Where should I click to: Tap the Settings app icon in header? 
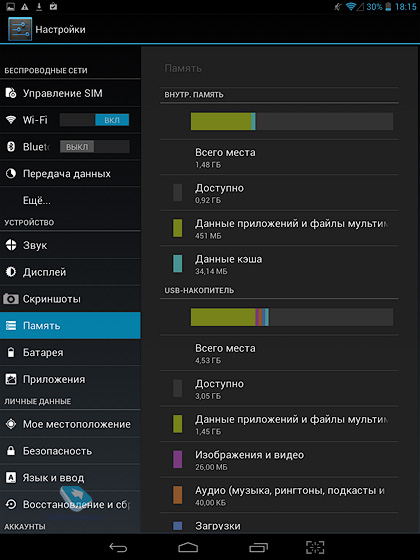pos(20,29)
